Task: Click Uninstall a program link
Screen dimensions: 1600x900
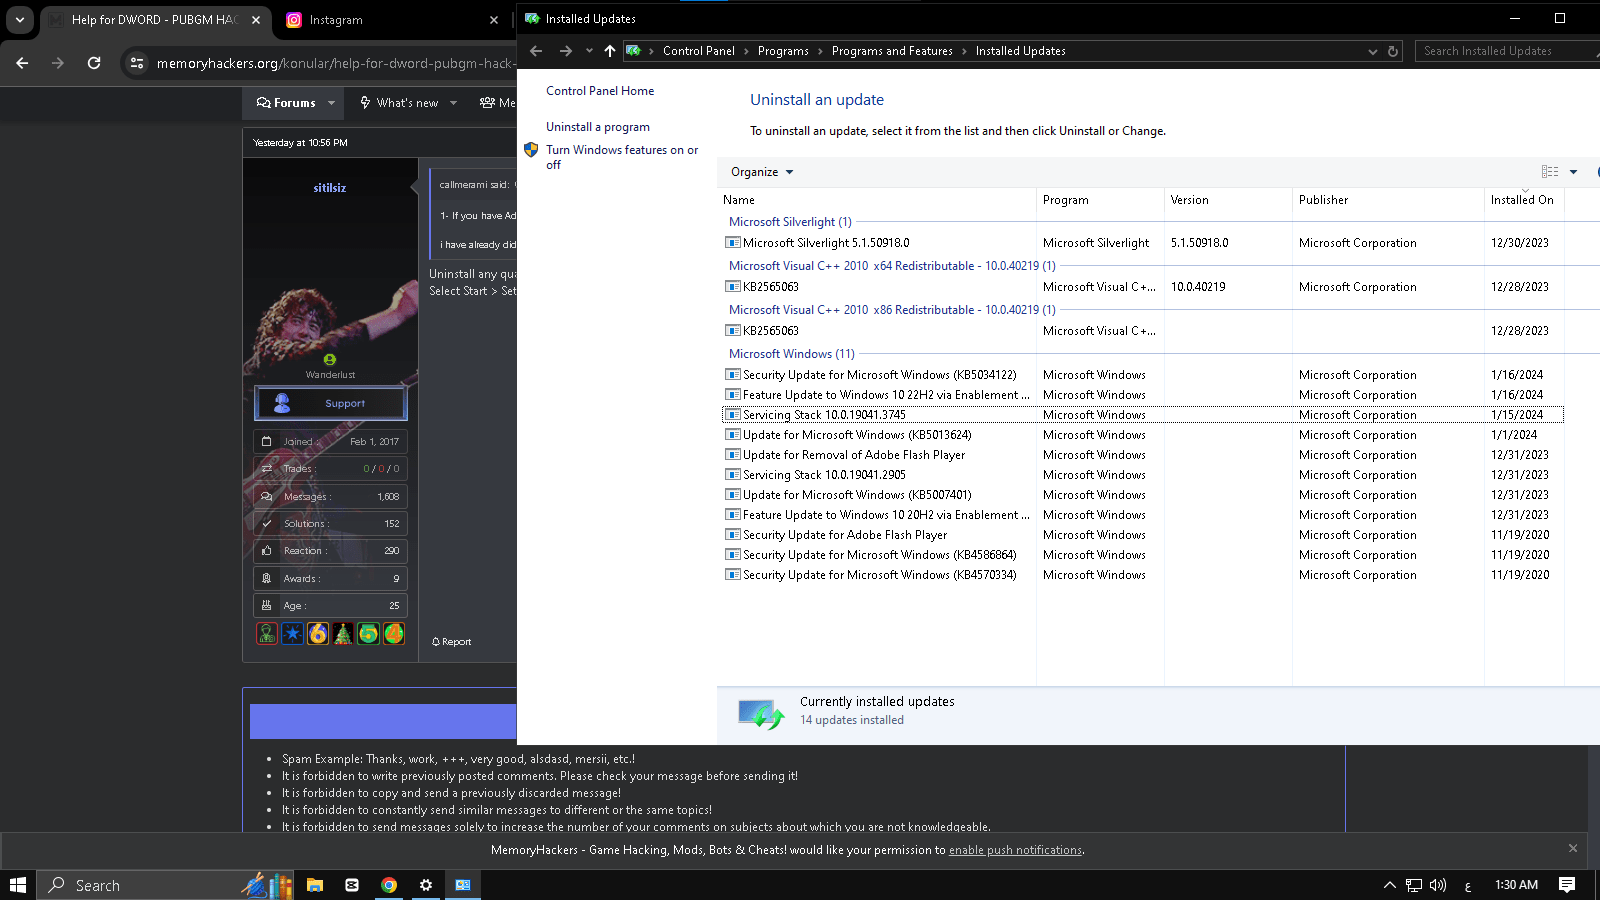Action: [x=598, y=127]
